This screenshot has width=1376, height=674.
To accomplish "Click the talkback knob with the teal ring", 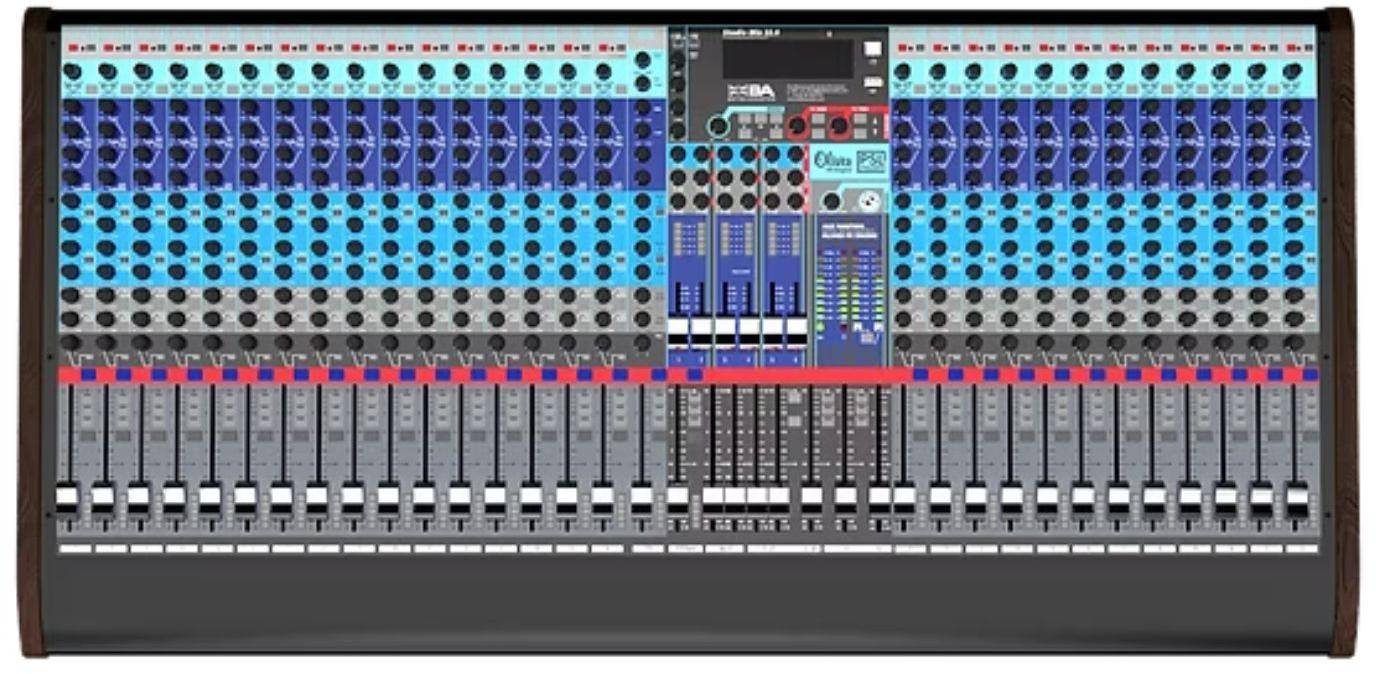I will pyautogui.click(x=717, y=126).
